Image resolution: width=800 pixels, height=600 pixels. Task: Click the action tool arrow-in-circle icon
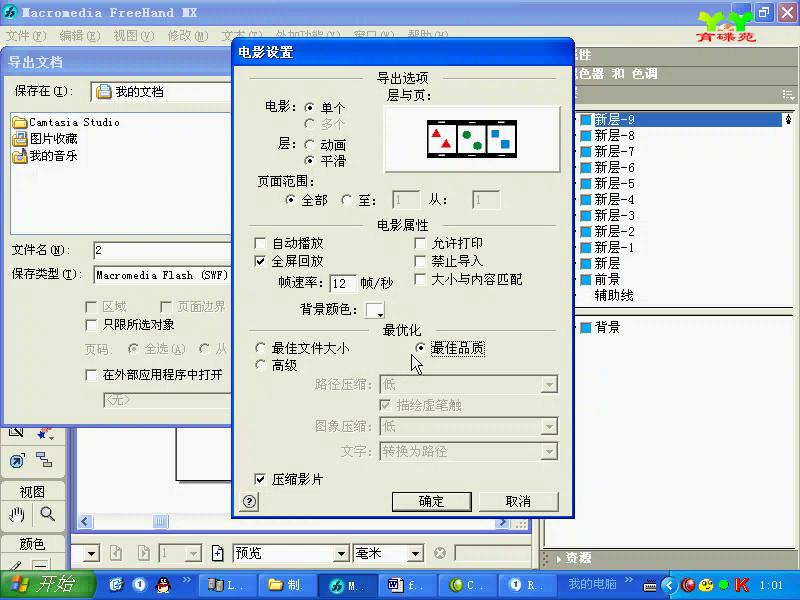click(17, 461)
